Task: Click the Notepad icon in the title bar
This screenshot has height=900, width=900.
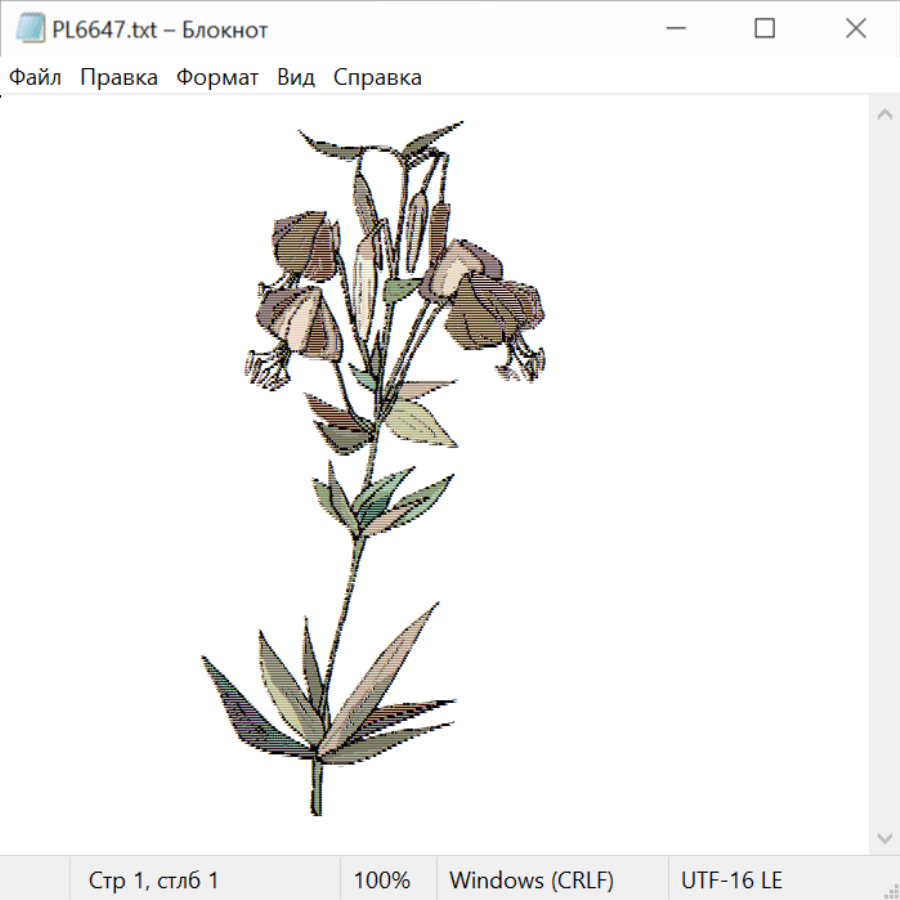Action: click(x=30, y=29)
